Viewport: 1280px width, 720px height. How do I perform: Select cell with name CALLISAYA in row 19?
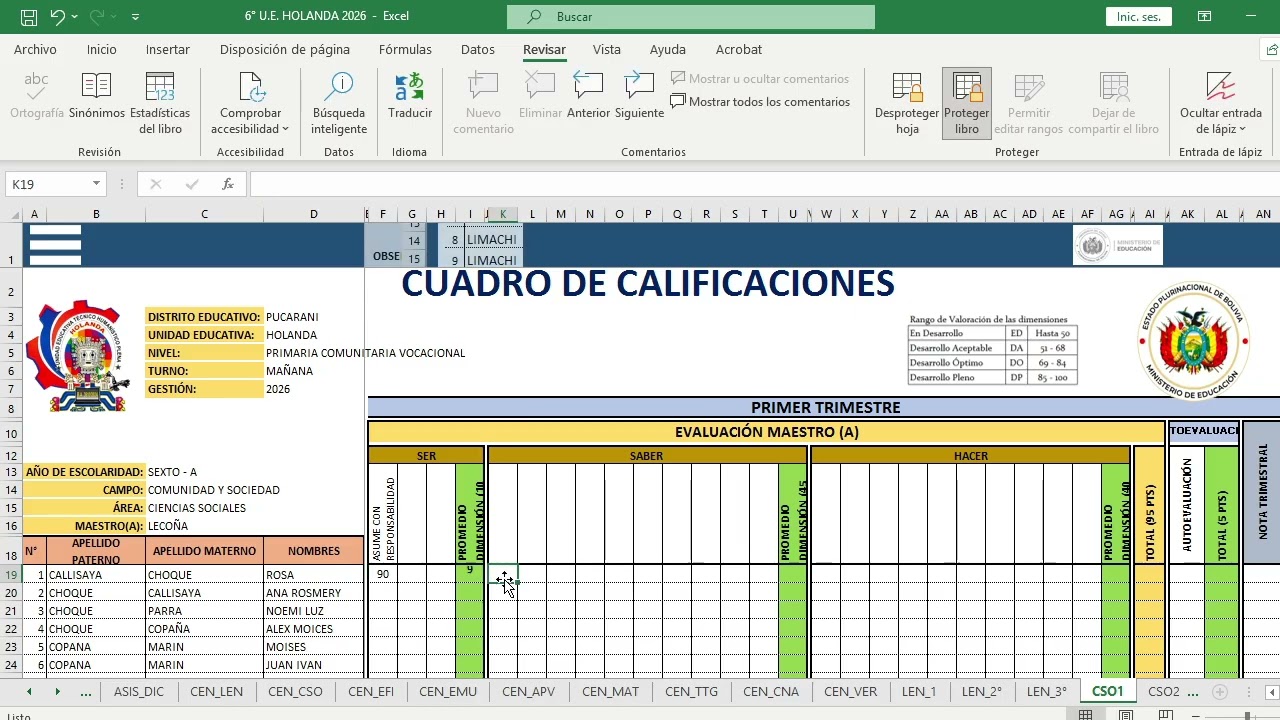pos(96,575)
